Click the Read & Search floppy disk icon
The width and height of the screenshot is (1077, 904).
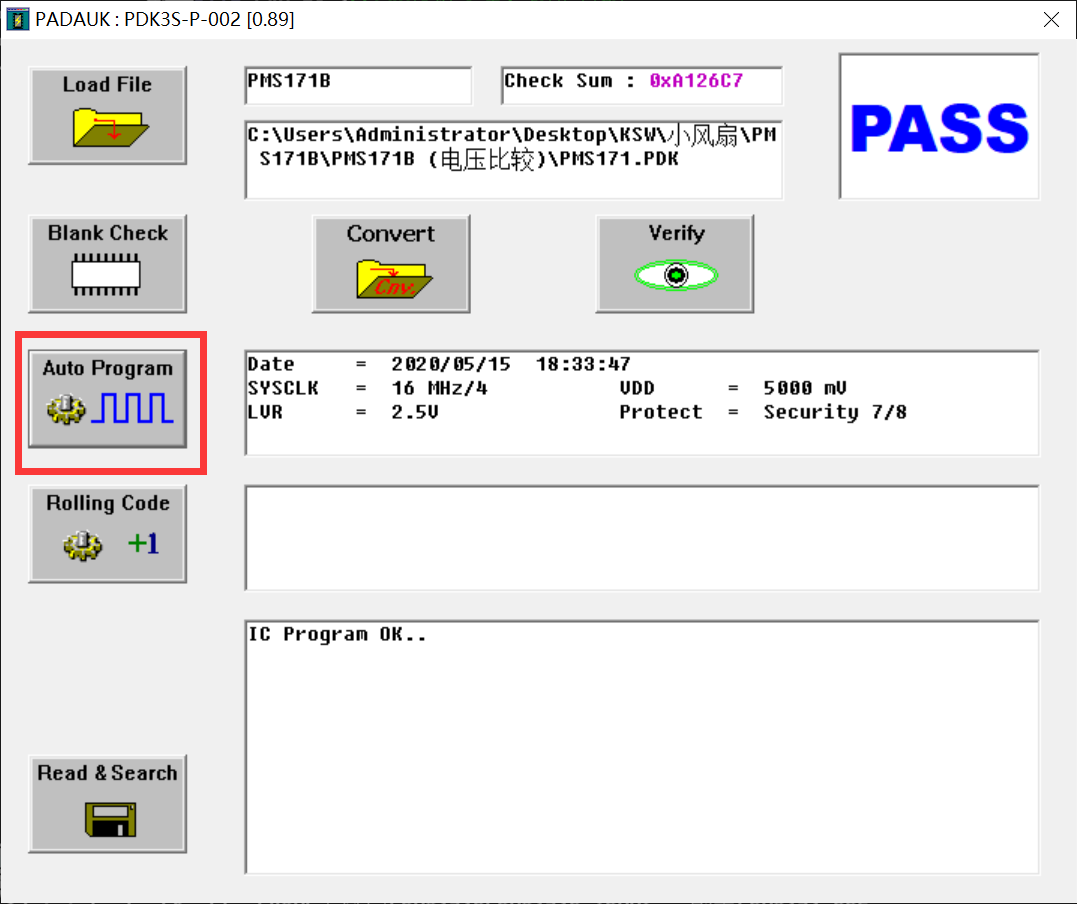click(x=111, y=819)
